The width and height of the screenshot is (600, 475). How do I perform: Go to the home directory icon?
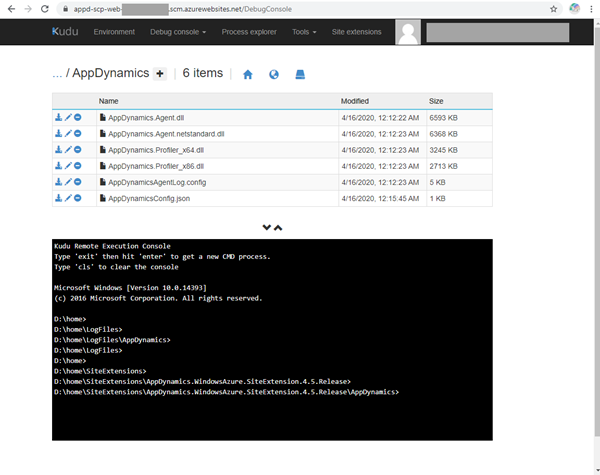(248, 75)
